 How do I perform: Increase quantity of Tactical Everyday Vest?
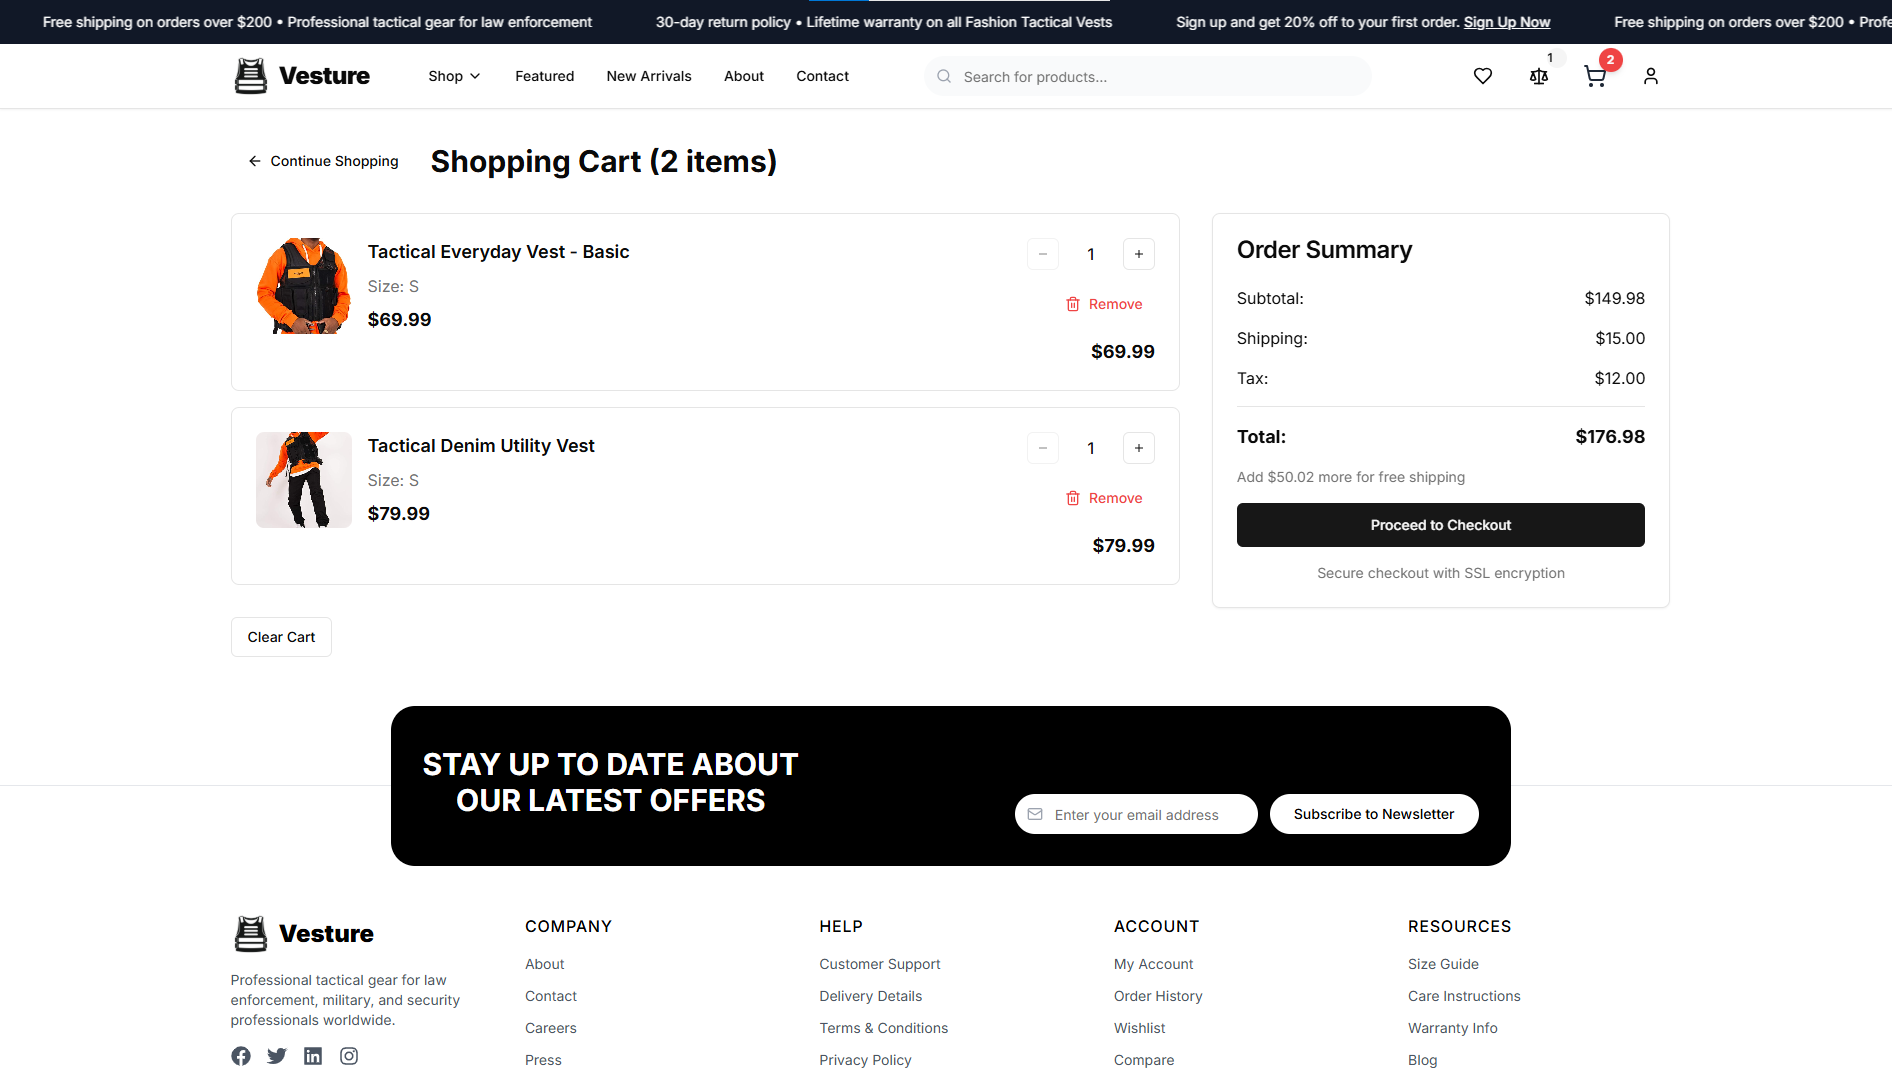tap(1139, 253)
